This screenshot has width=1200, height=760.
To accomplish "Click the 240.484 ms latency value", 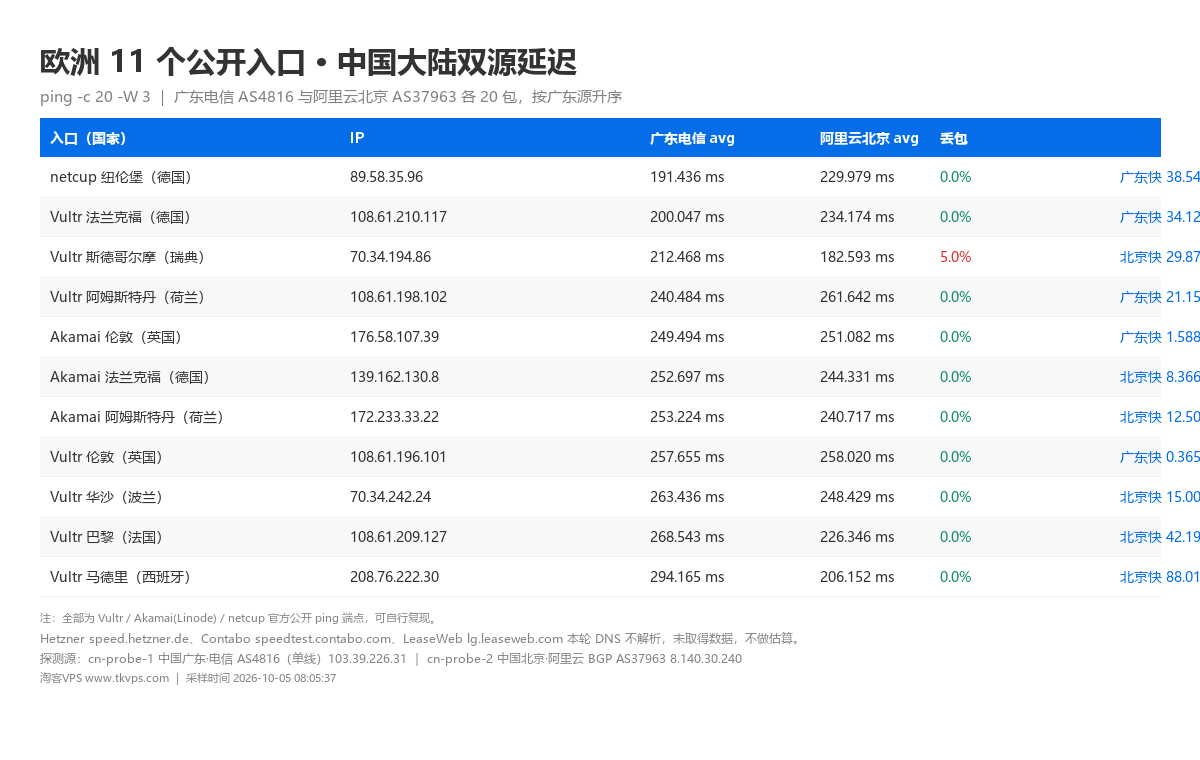I will pyautogui.click(x=687, y=297).
